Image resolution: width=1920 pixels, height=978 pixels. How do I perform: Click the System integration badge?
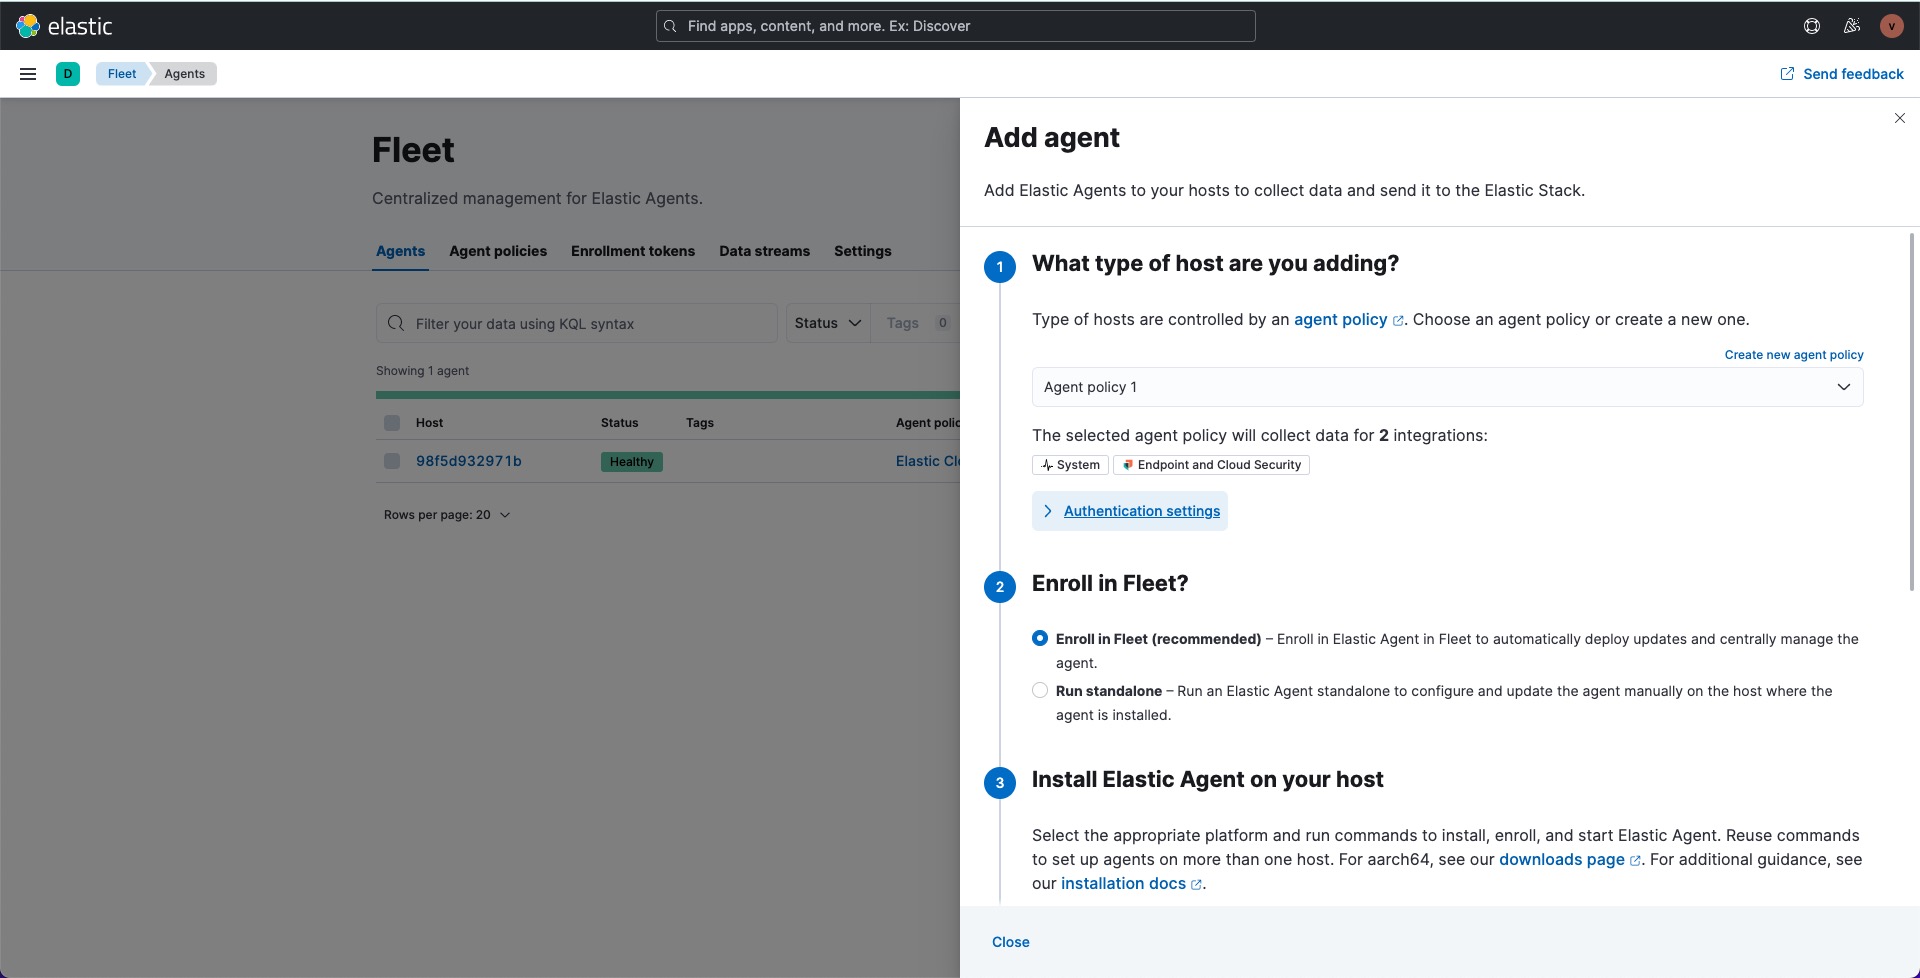[1070, 465]
